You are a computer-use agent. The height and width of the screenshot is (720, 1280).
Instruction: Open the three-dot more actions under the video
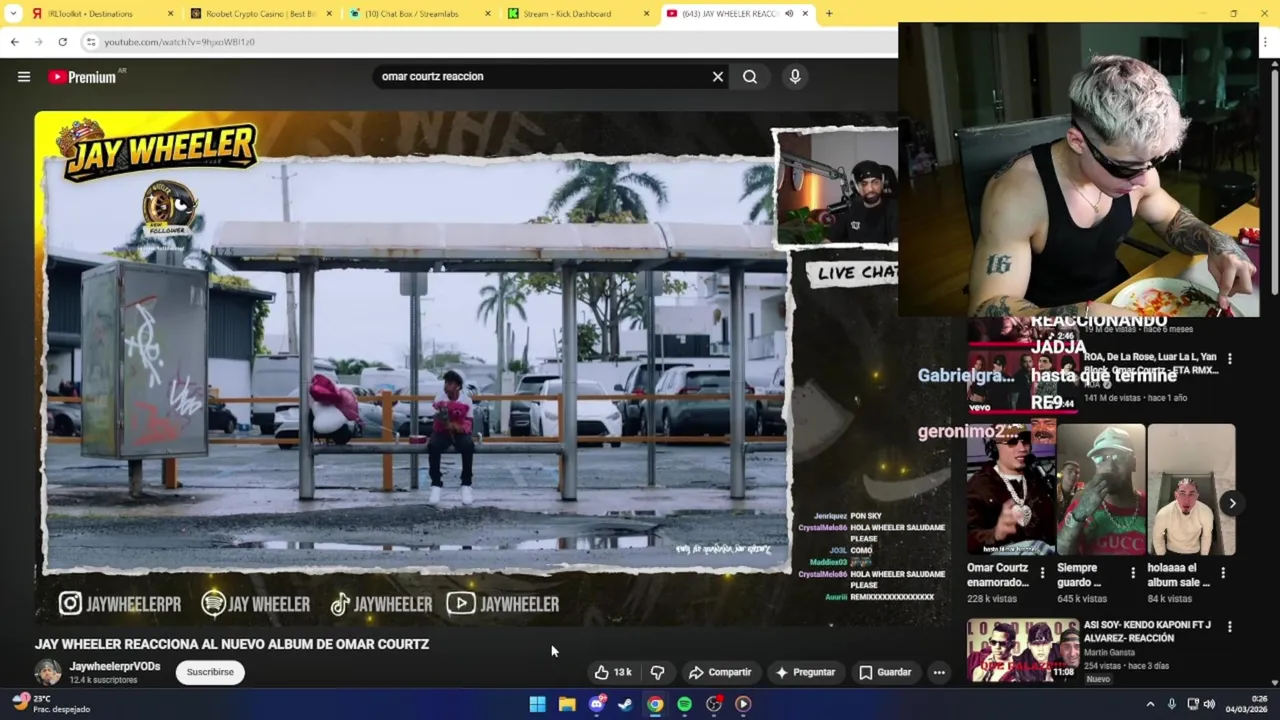(x=939, y=672)
